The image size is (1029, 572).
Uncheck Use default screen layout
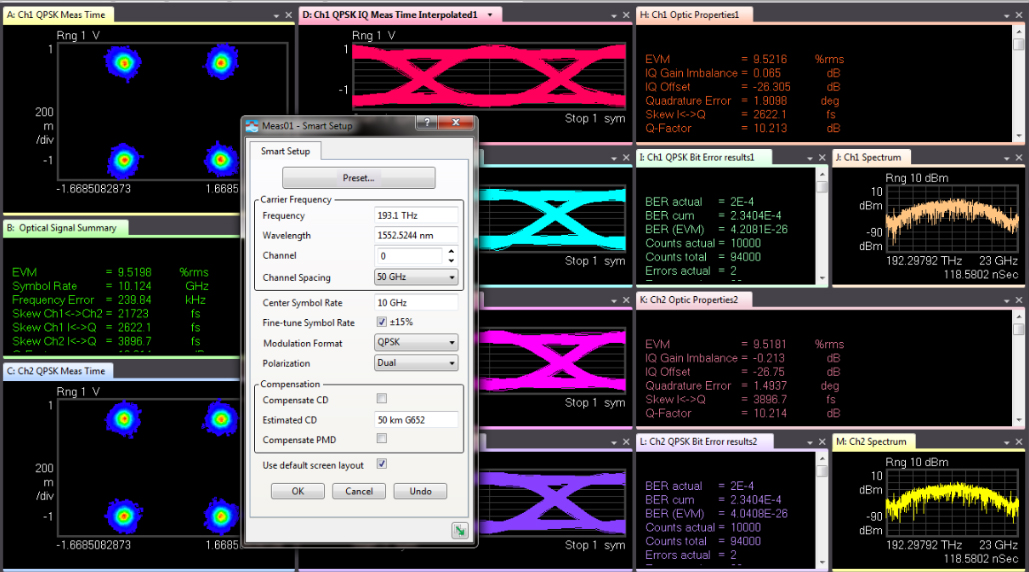381,464
